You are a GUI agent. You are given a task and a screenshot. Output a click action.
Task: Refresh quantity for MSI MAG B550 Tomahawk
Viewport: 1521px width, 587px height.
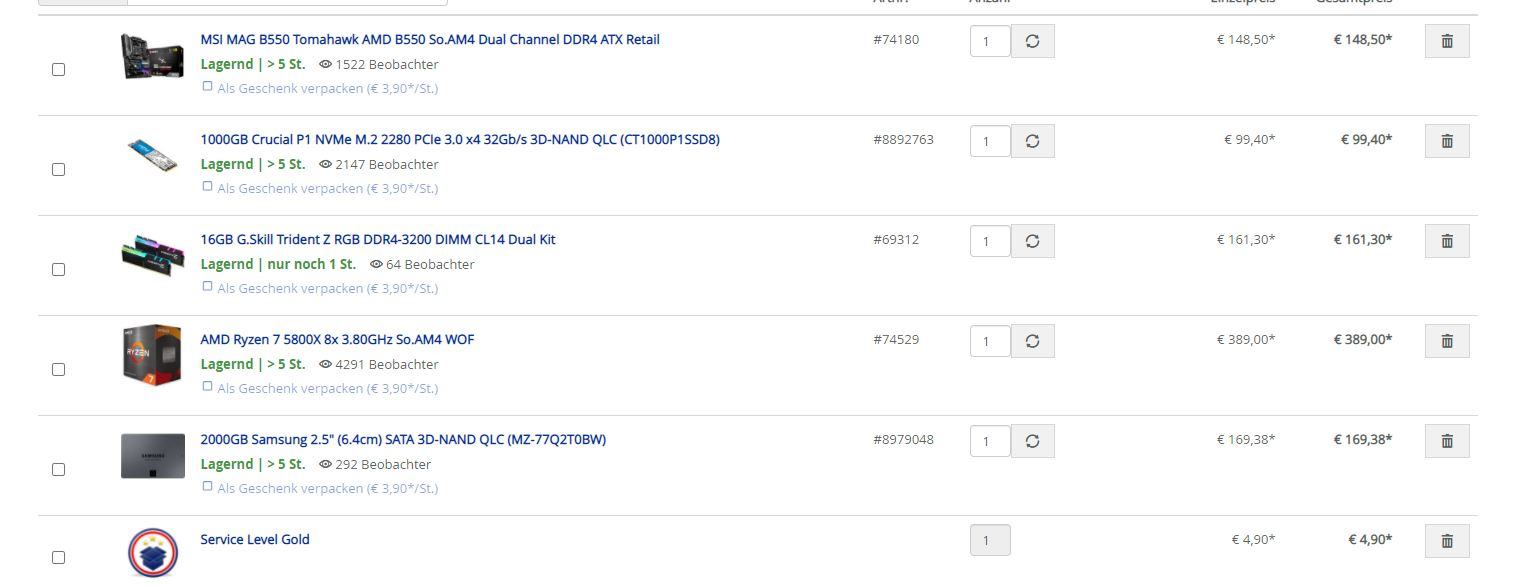point(1032,41)
